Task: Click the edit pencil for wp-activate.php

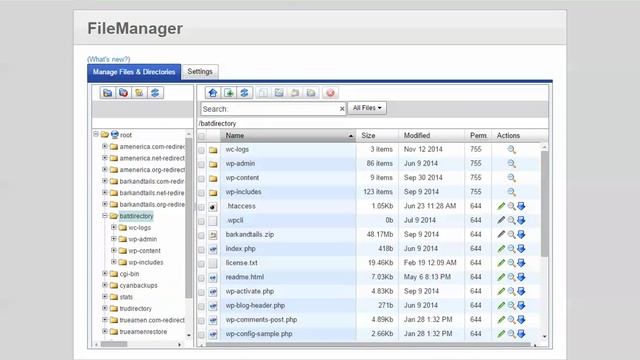Action: coord(501,291)
